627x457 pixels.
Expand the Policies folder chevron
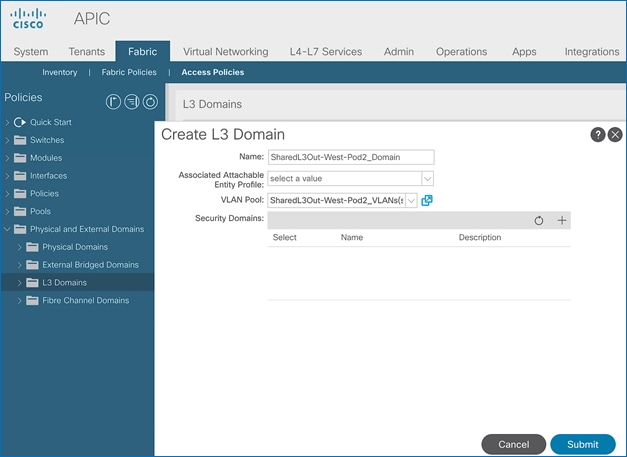click(7, 194)
